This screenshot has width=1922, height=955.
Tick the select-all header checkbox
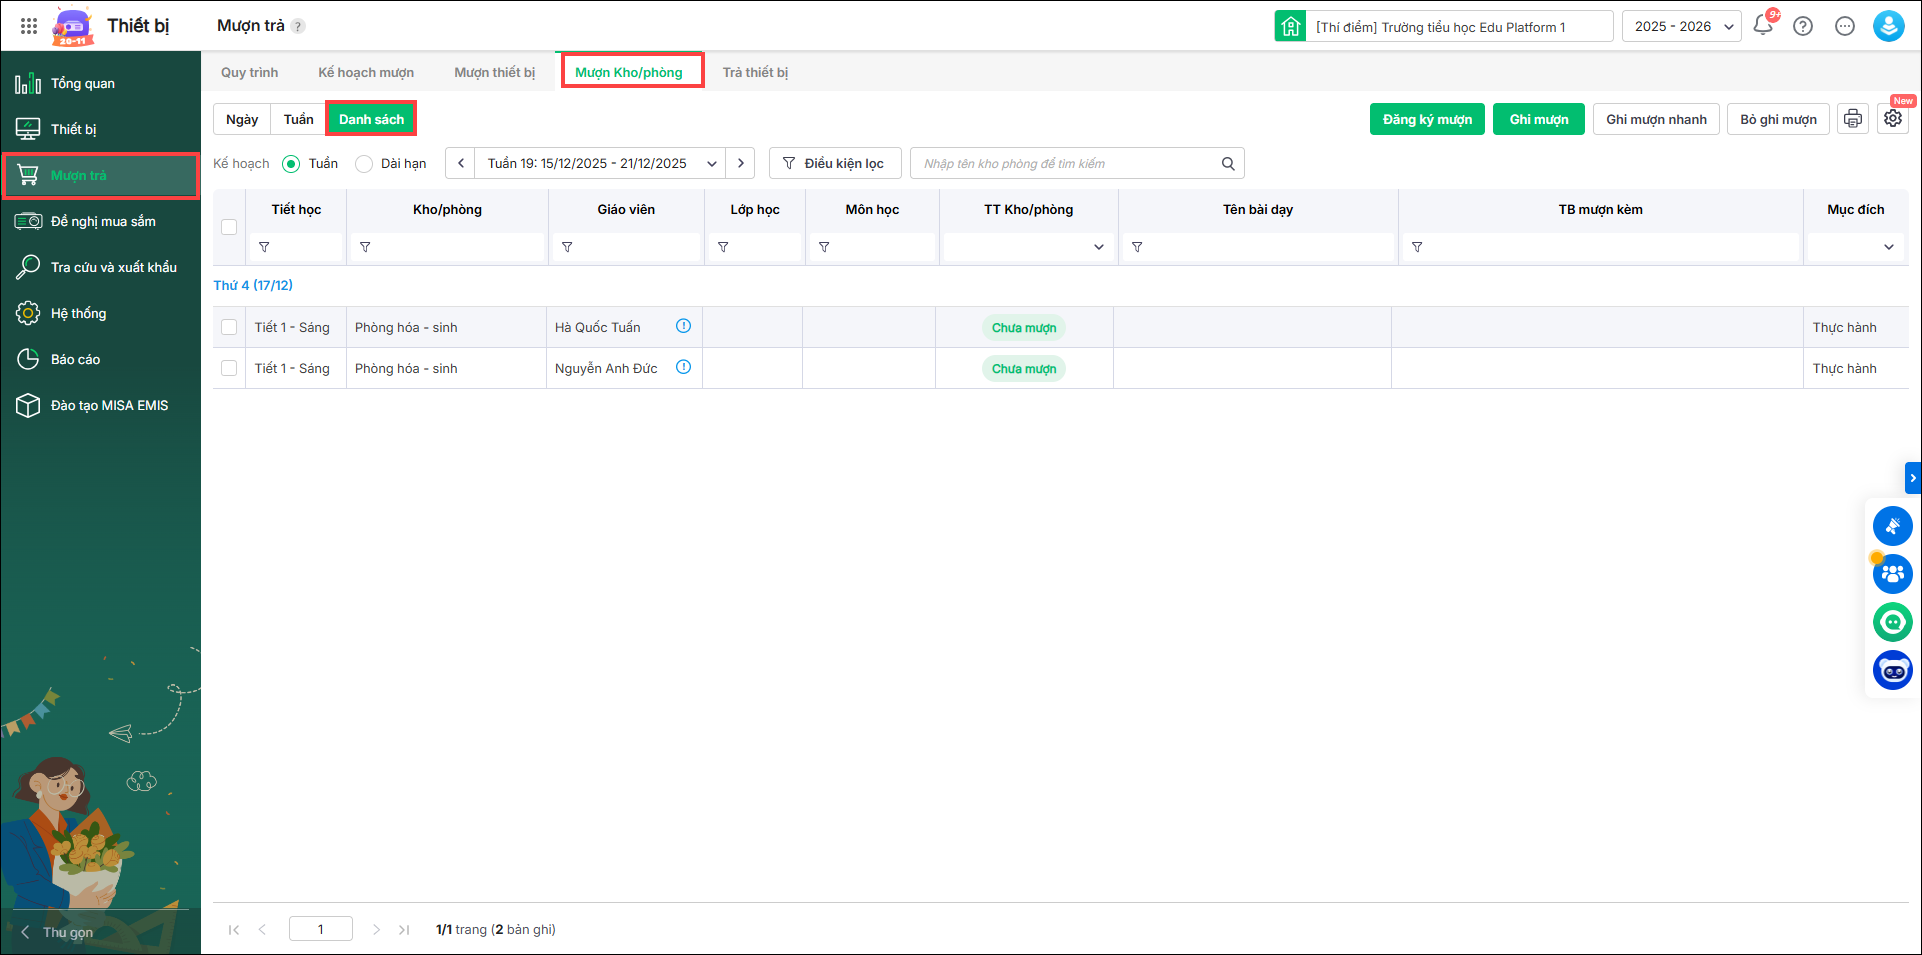229,227
